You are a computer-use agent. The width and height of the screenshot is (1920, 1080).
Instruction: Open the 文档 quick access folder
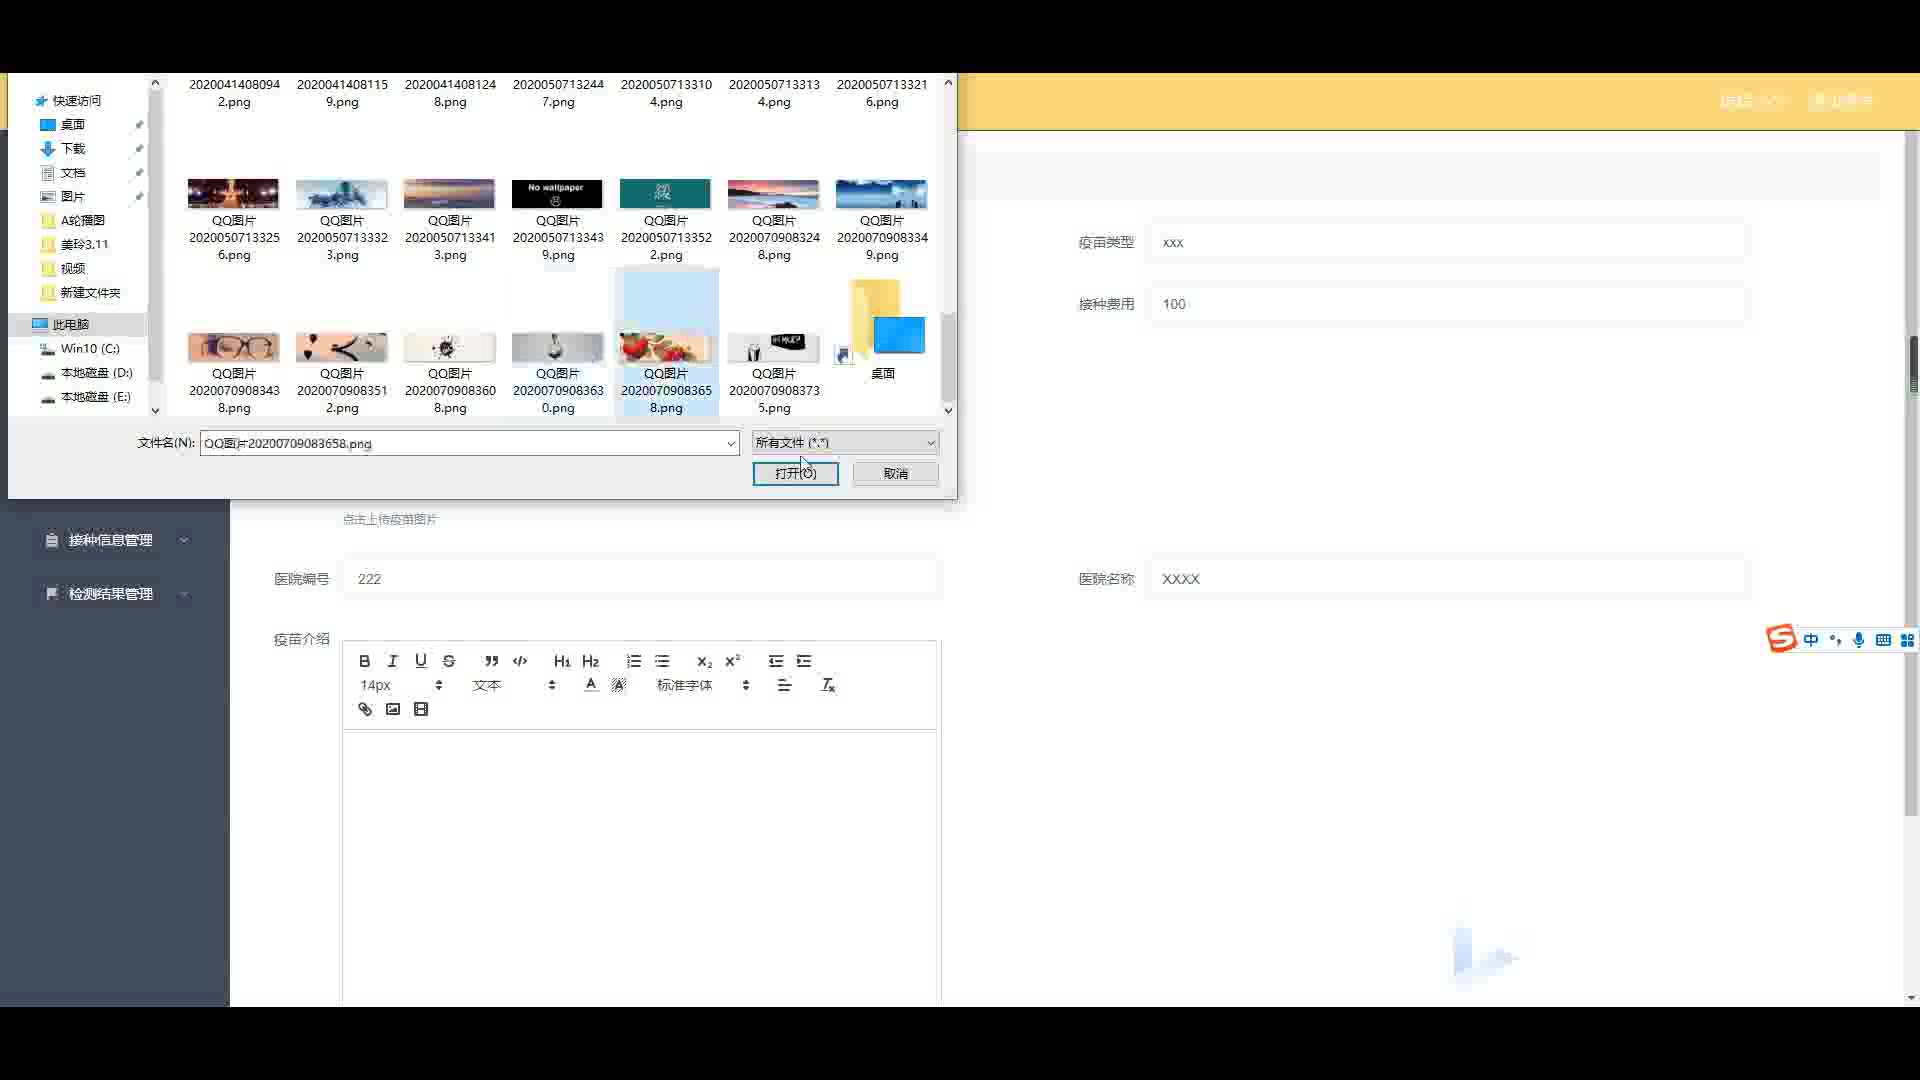[x=73, y=172]
